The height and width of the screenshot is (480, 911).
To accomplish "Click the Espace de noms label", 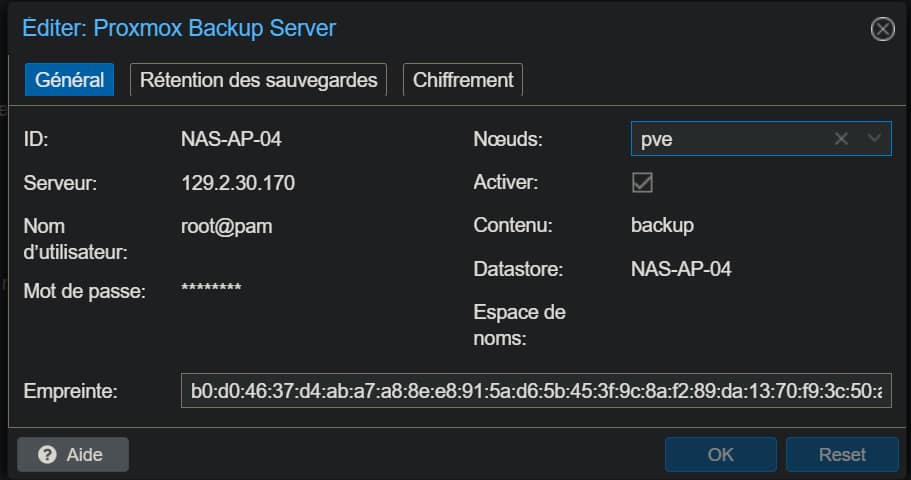I will (519, 325).
